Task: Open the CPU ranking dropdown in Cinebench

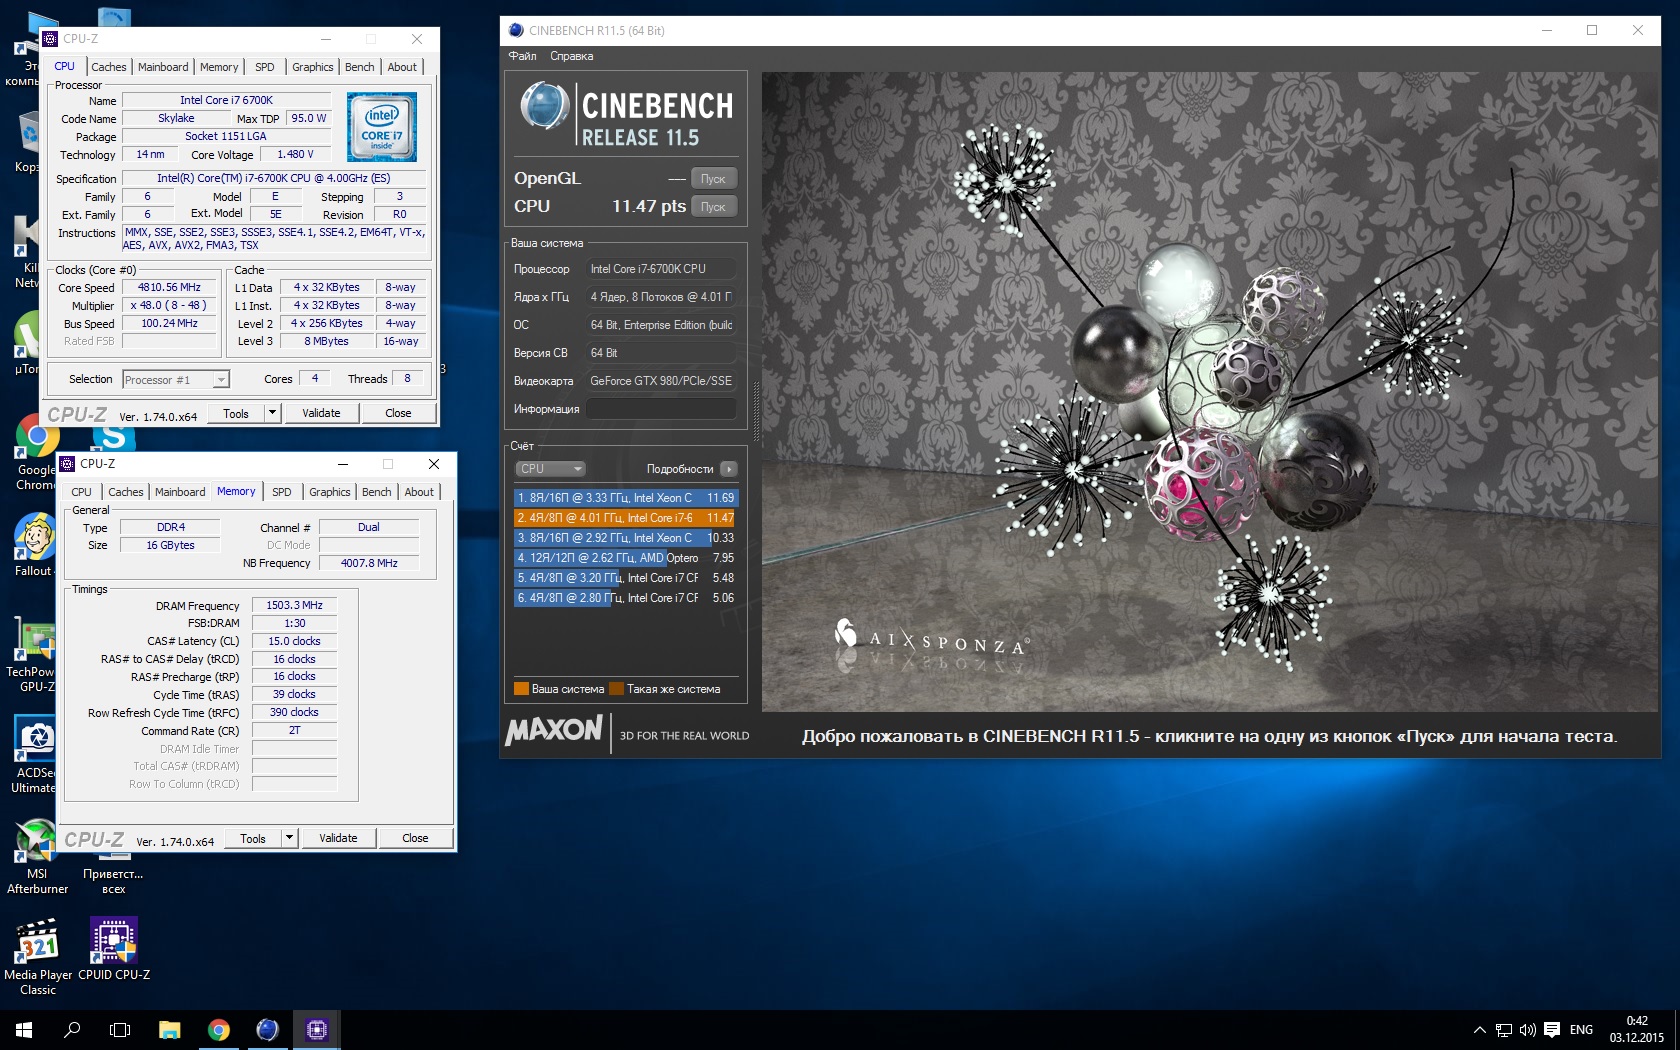Action: (x=550, y=469)
